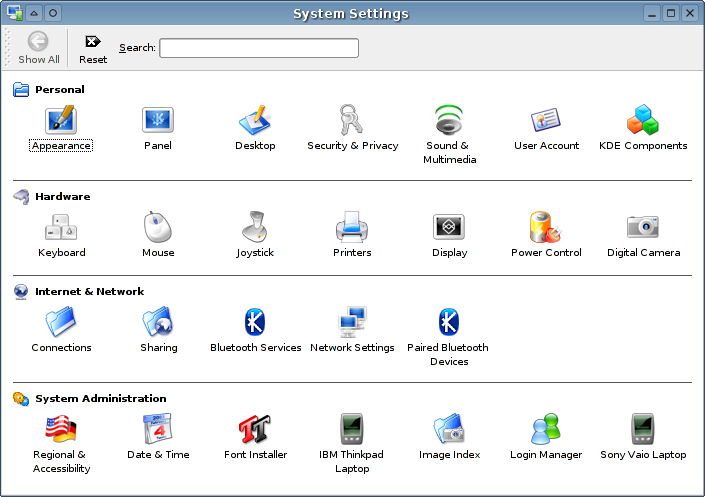Open Security & Privacy settings
Image resolution: width=705 pixels, height=497 pixels.
tap(352, 122)
